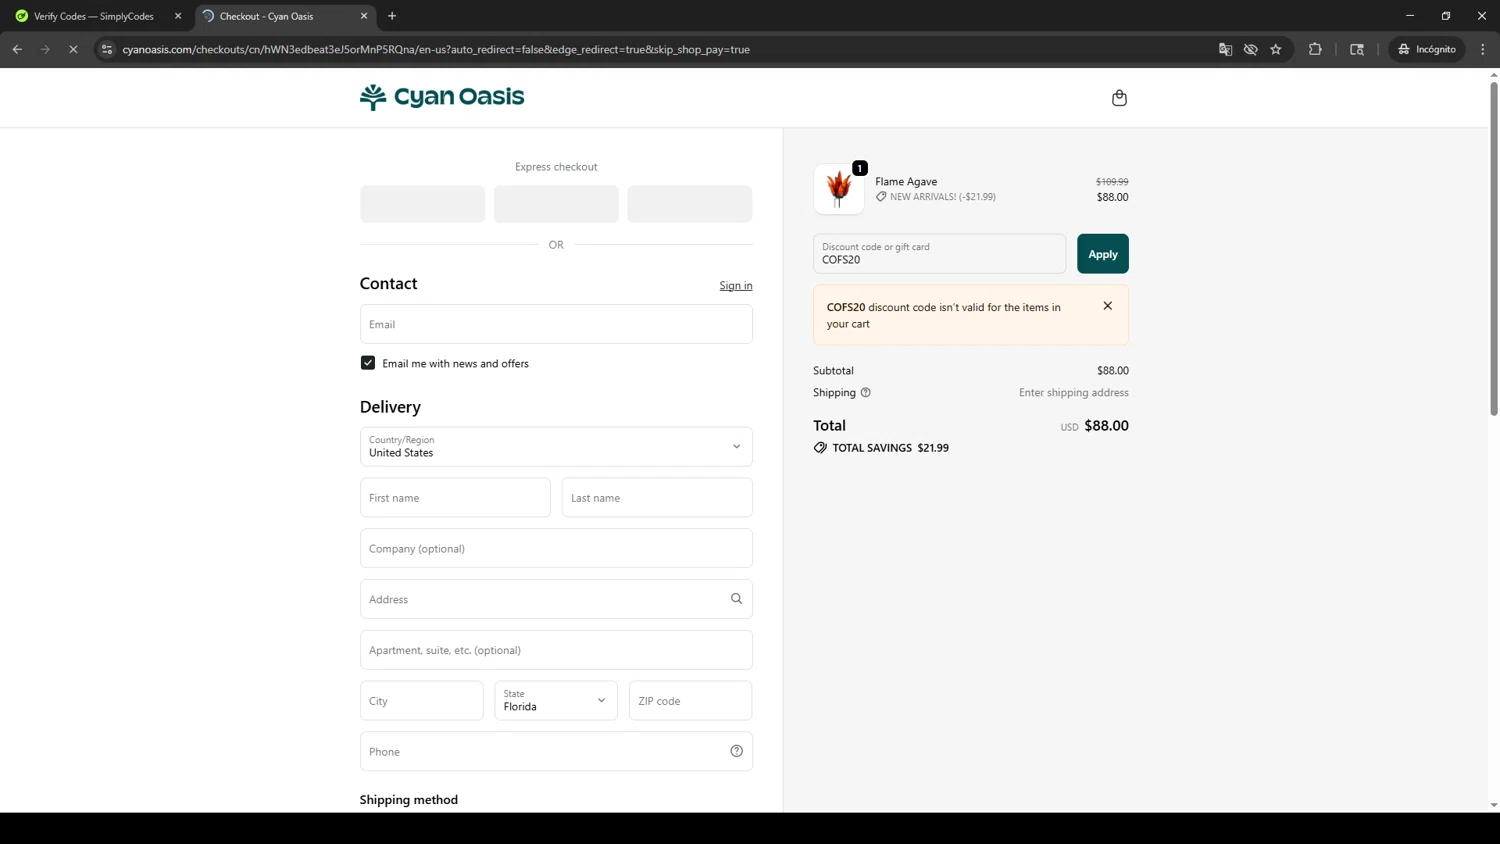Bookmark this page with the star icon
Screen dimensions: 1500x844
[1276, 49]
